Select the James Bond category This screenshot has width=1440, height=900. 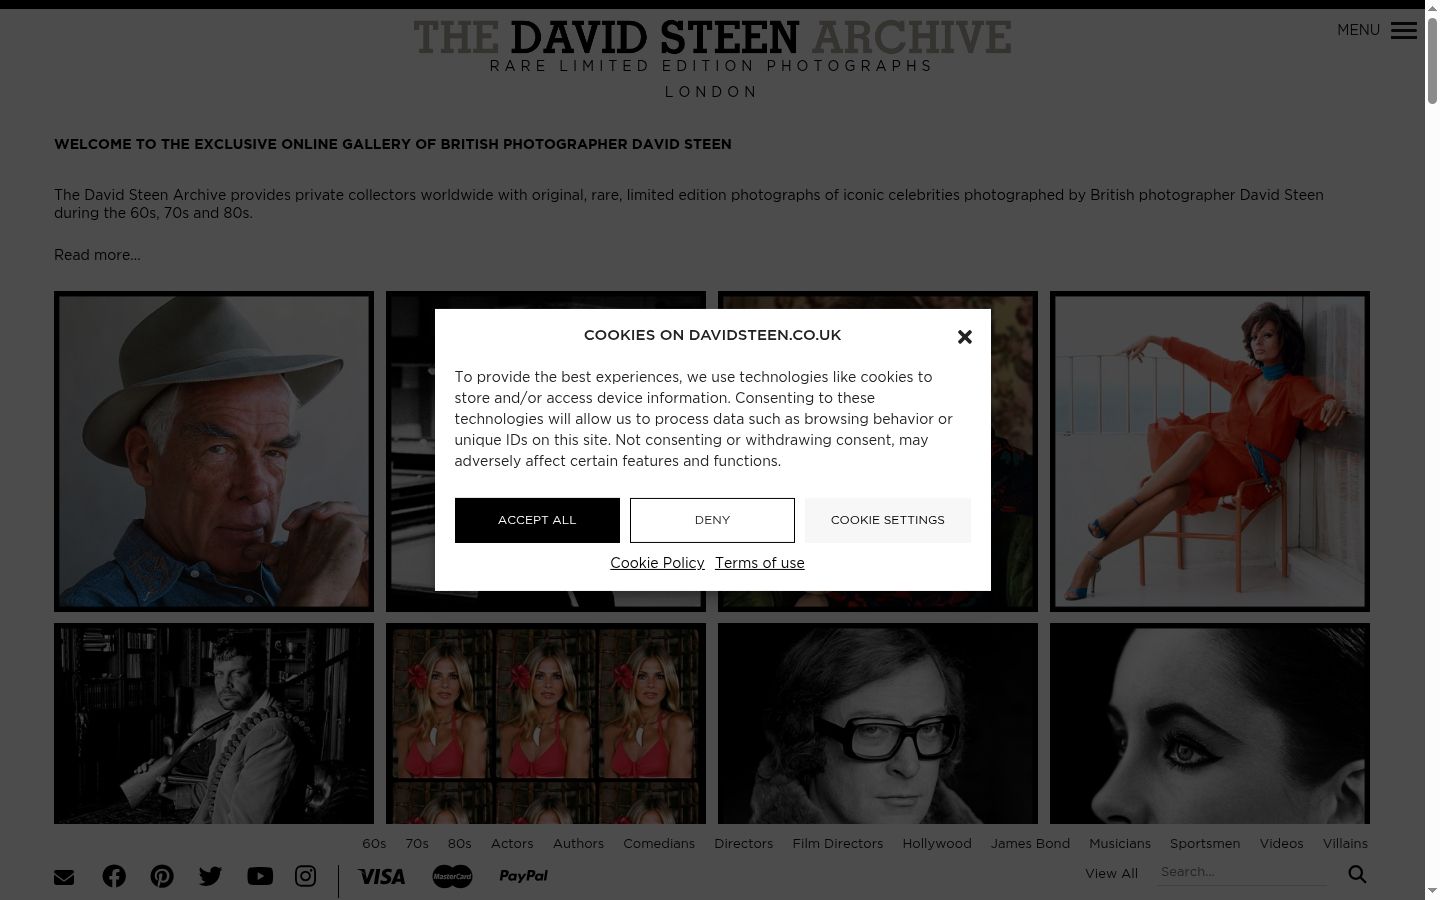click(x=1030, y=844)
